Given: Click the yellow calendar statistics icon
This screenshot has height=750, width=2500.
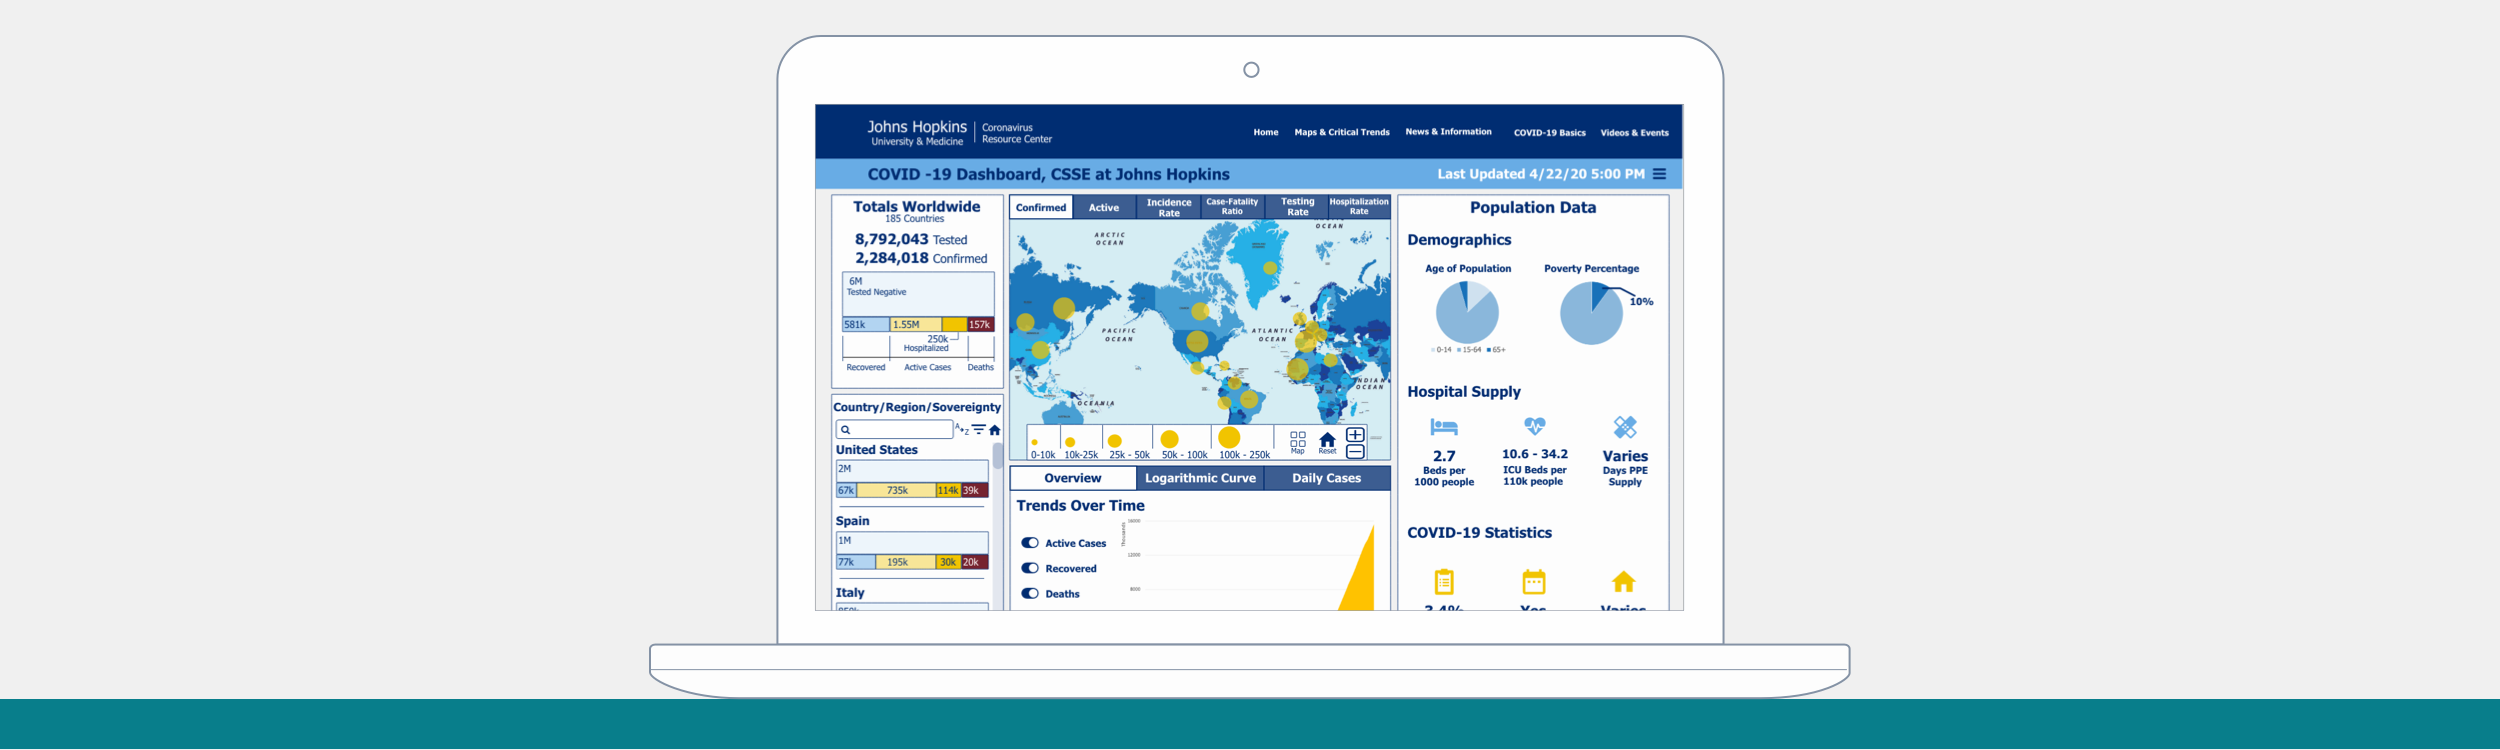Looking at the screenshot, I should 1534,581.
